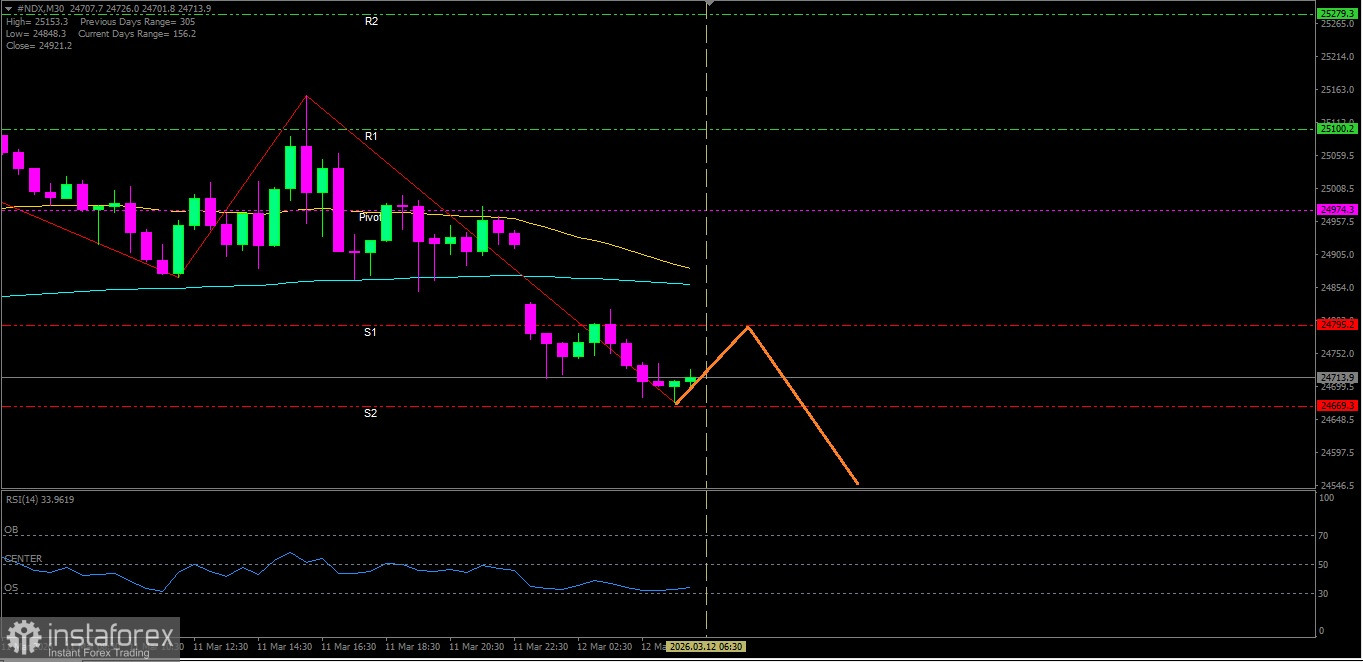Click the RSI scale value 50

[x=1325, y=565]
